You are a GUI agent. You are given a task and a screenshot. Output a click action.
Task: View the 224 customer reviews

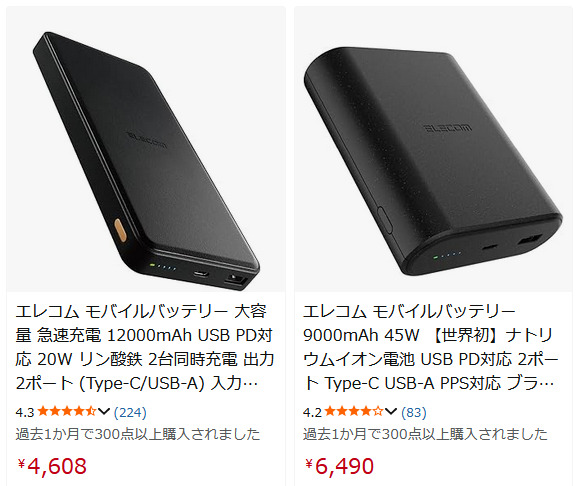coord(130,412)
